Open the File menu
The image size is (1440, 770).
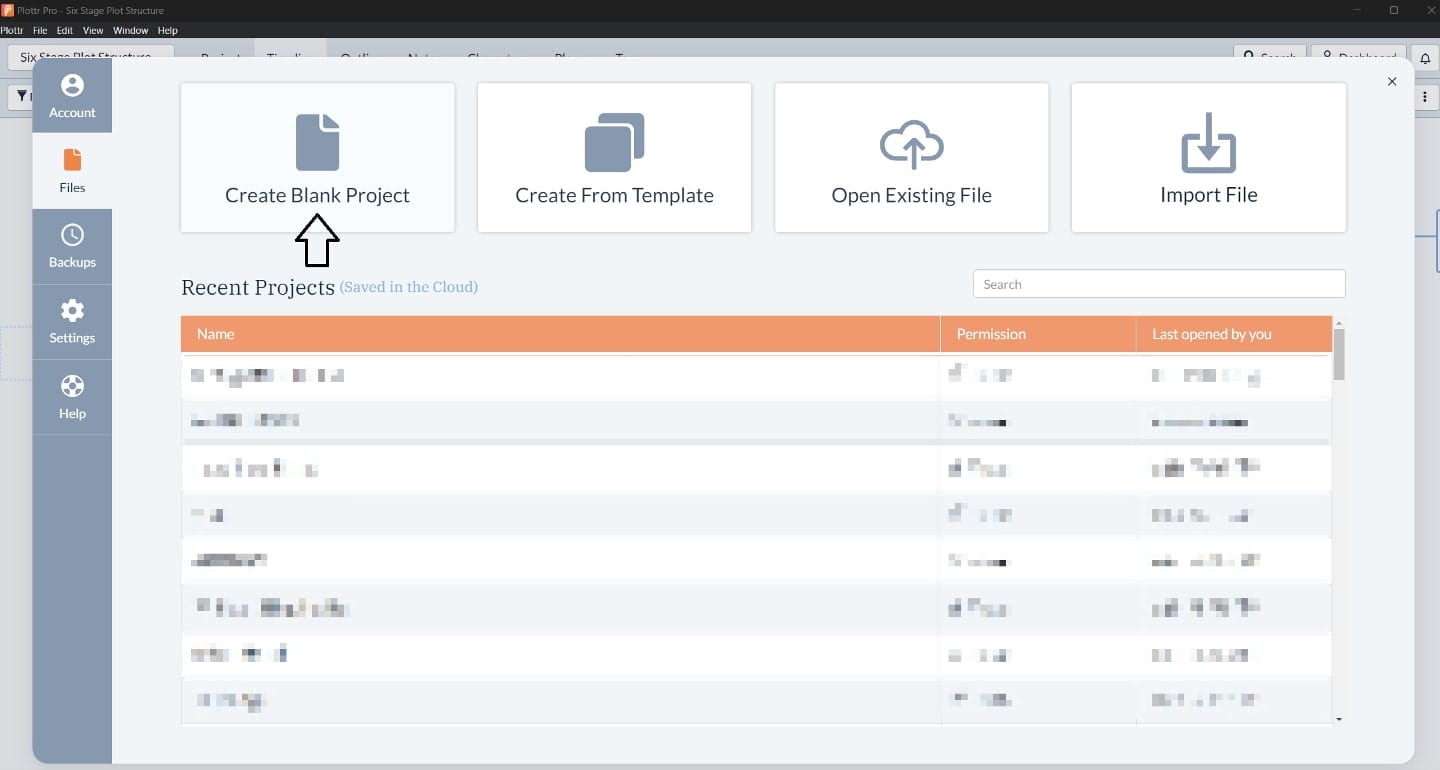(x=40, y=31)
